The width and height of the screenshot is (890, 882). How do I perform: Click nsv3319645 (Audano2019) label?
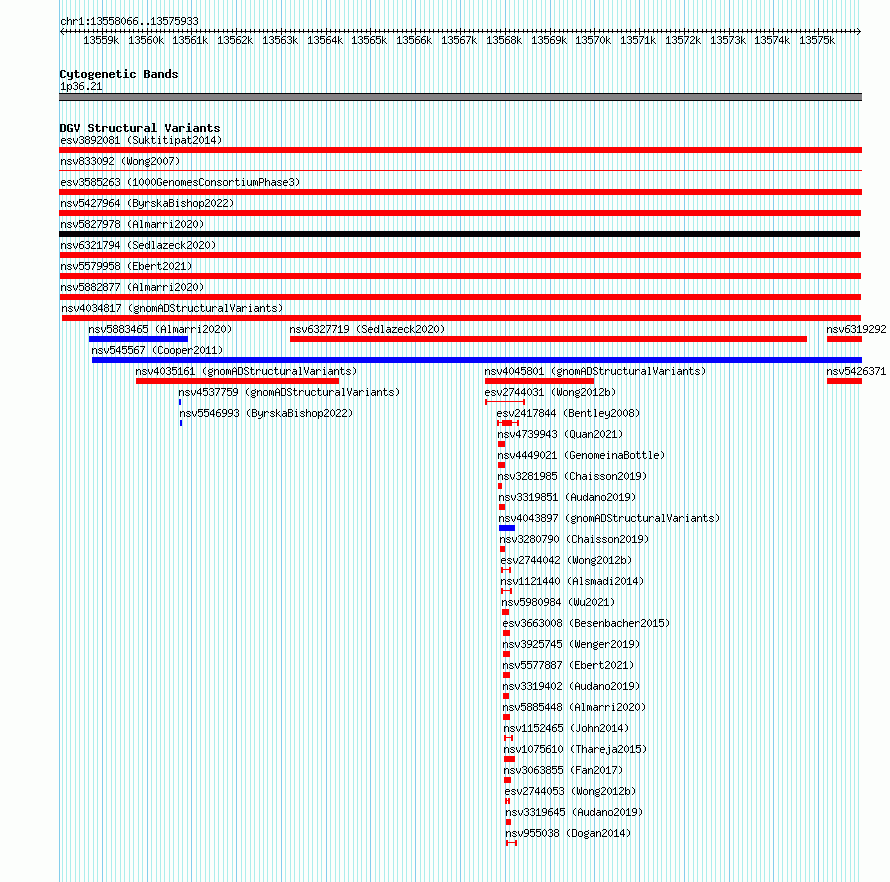tap(574, 812)
